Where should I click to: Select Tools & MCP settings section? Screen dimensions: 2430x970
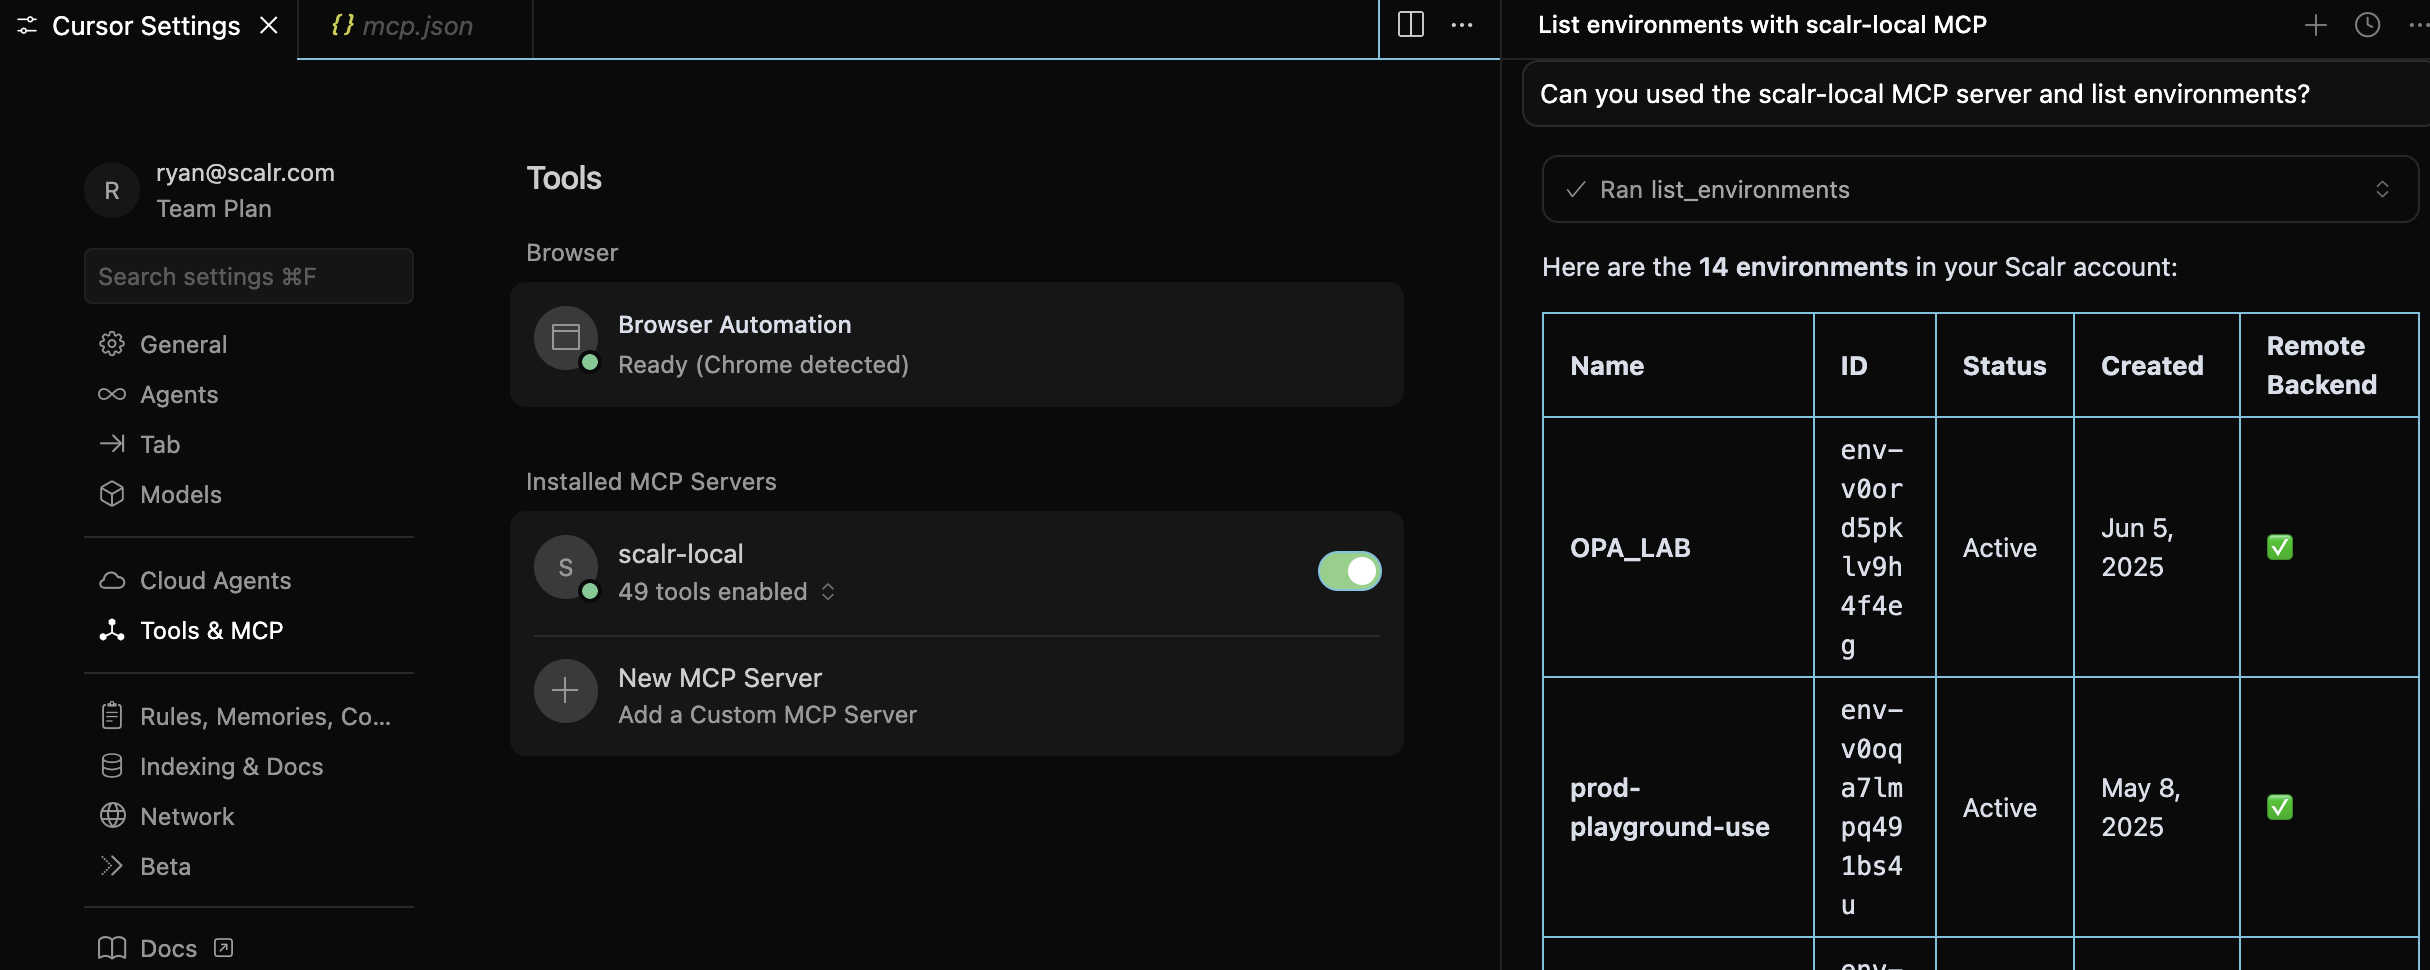point(249,630)
